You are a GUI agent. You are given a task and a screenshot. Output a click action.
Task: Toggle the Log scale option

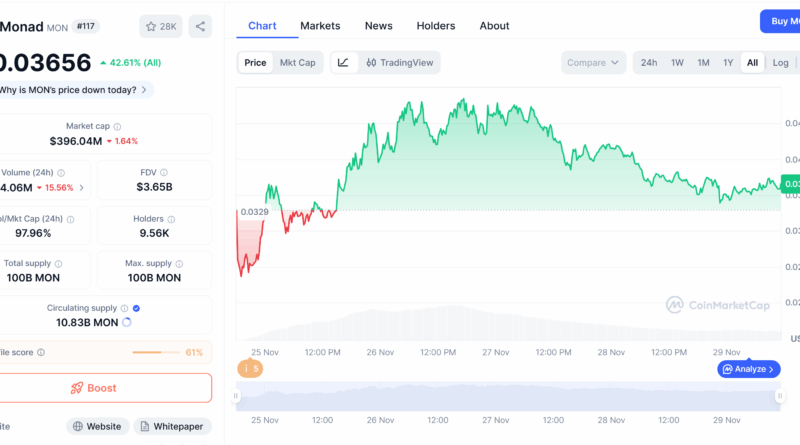(x=781, y=62)
